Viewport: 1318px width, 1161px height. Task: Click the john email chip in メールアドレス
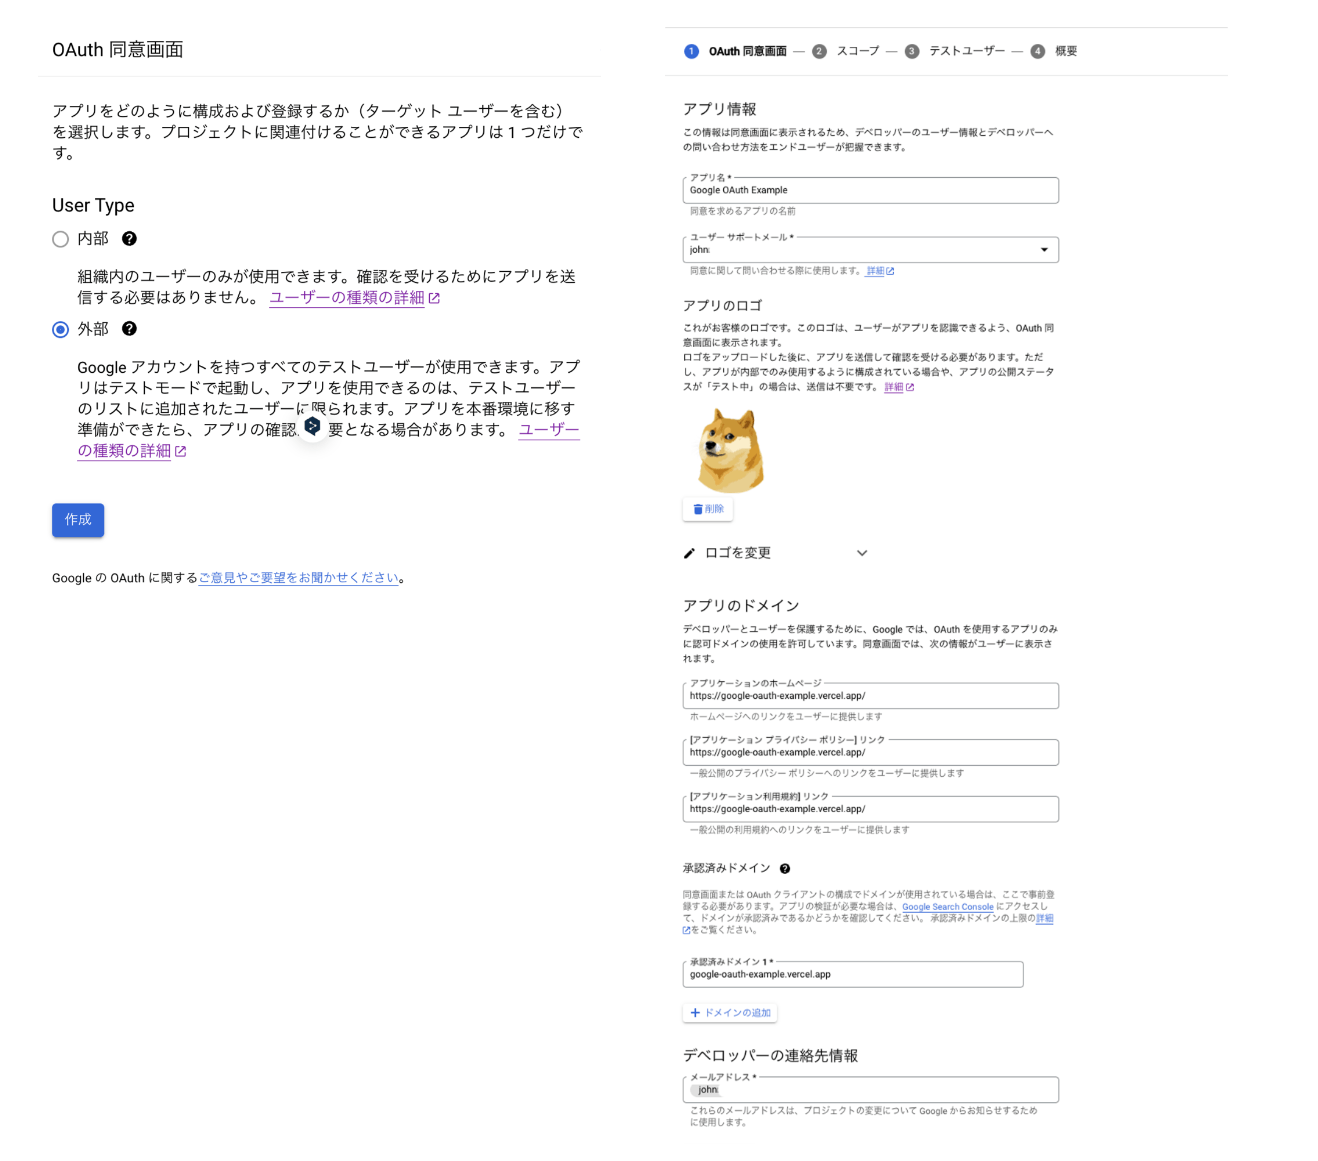tap(706, 1090)
